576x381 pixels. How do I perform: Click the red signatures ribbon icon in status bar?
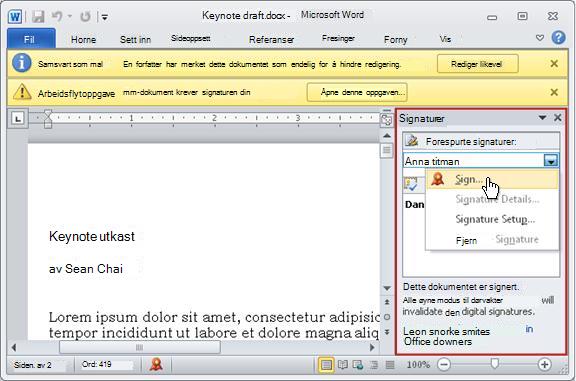click(x=156, y=364)
